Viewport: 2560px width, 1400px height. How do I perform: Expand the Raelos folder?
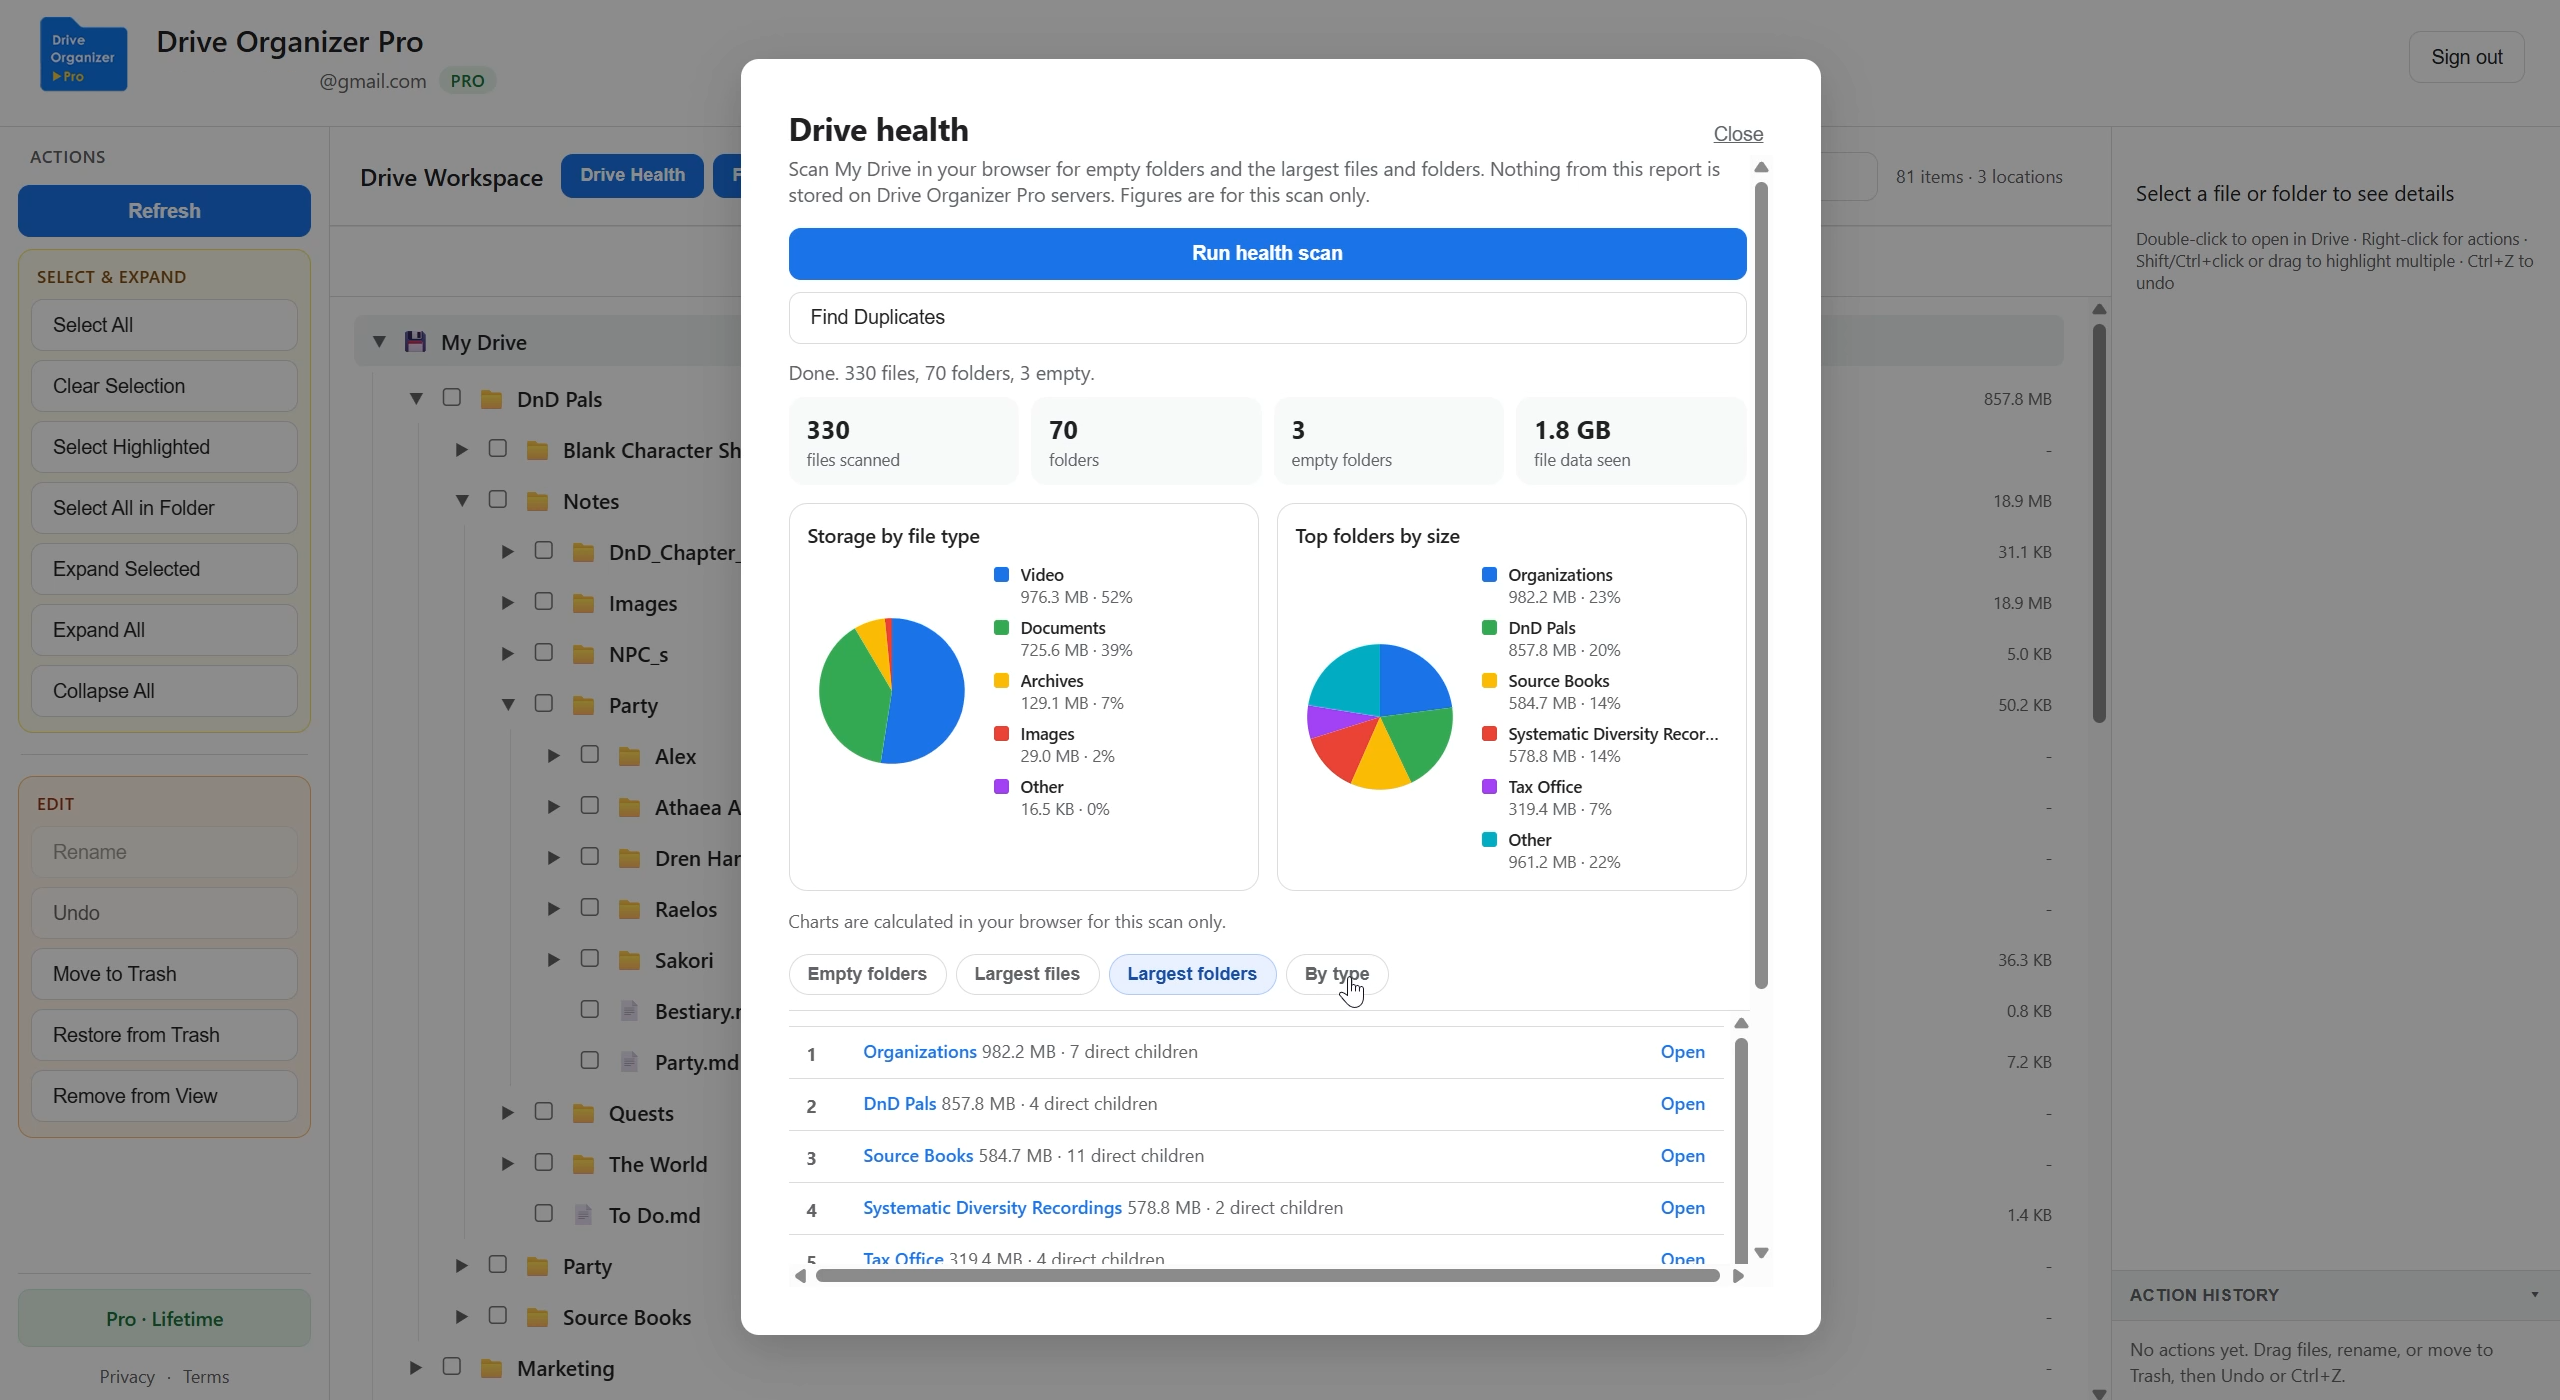[554, 909]
